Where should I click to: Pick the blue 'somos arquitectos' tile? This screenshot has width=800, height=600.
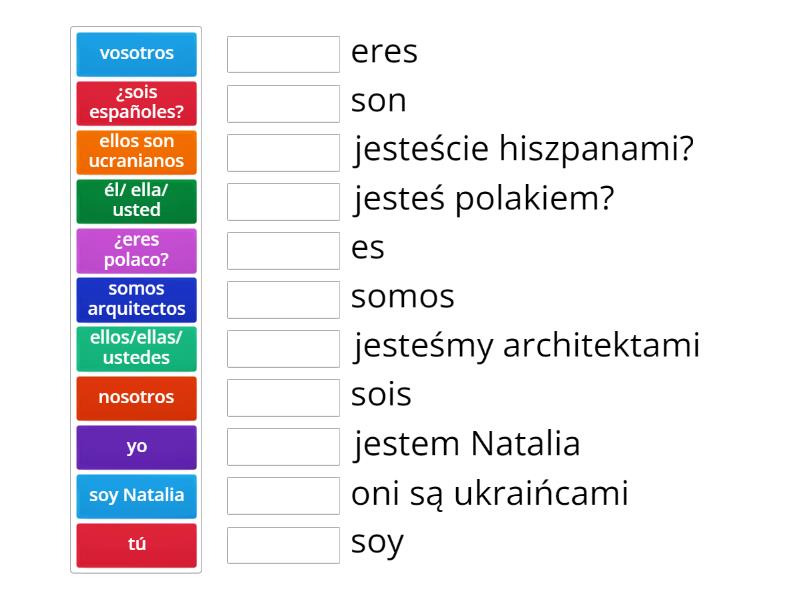pos(136,299)
